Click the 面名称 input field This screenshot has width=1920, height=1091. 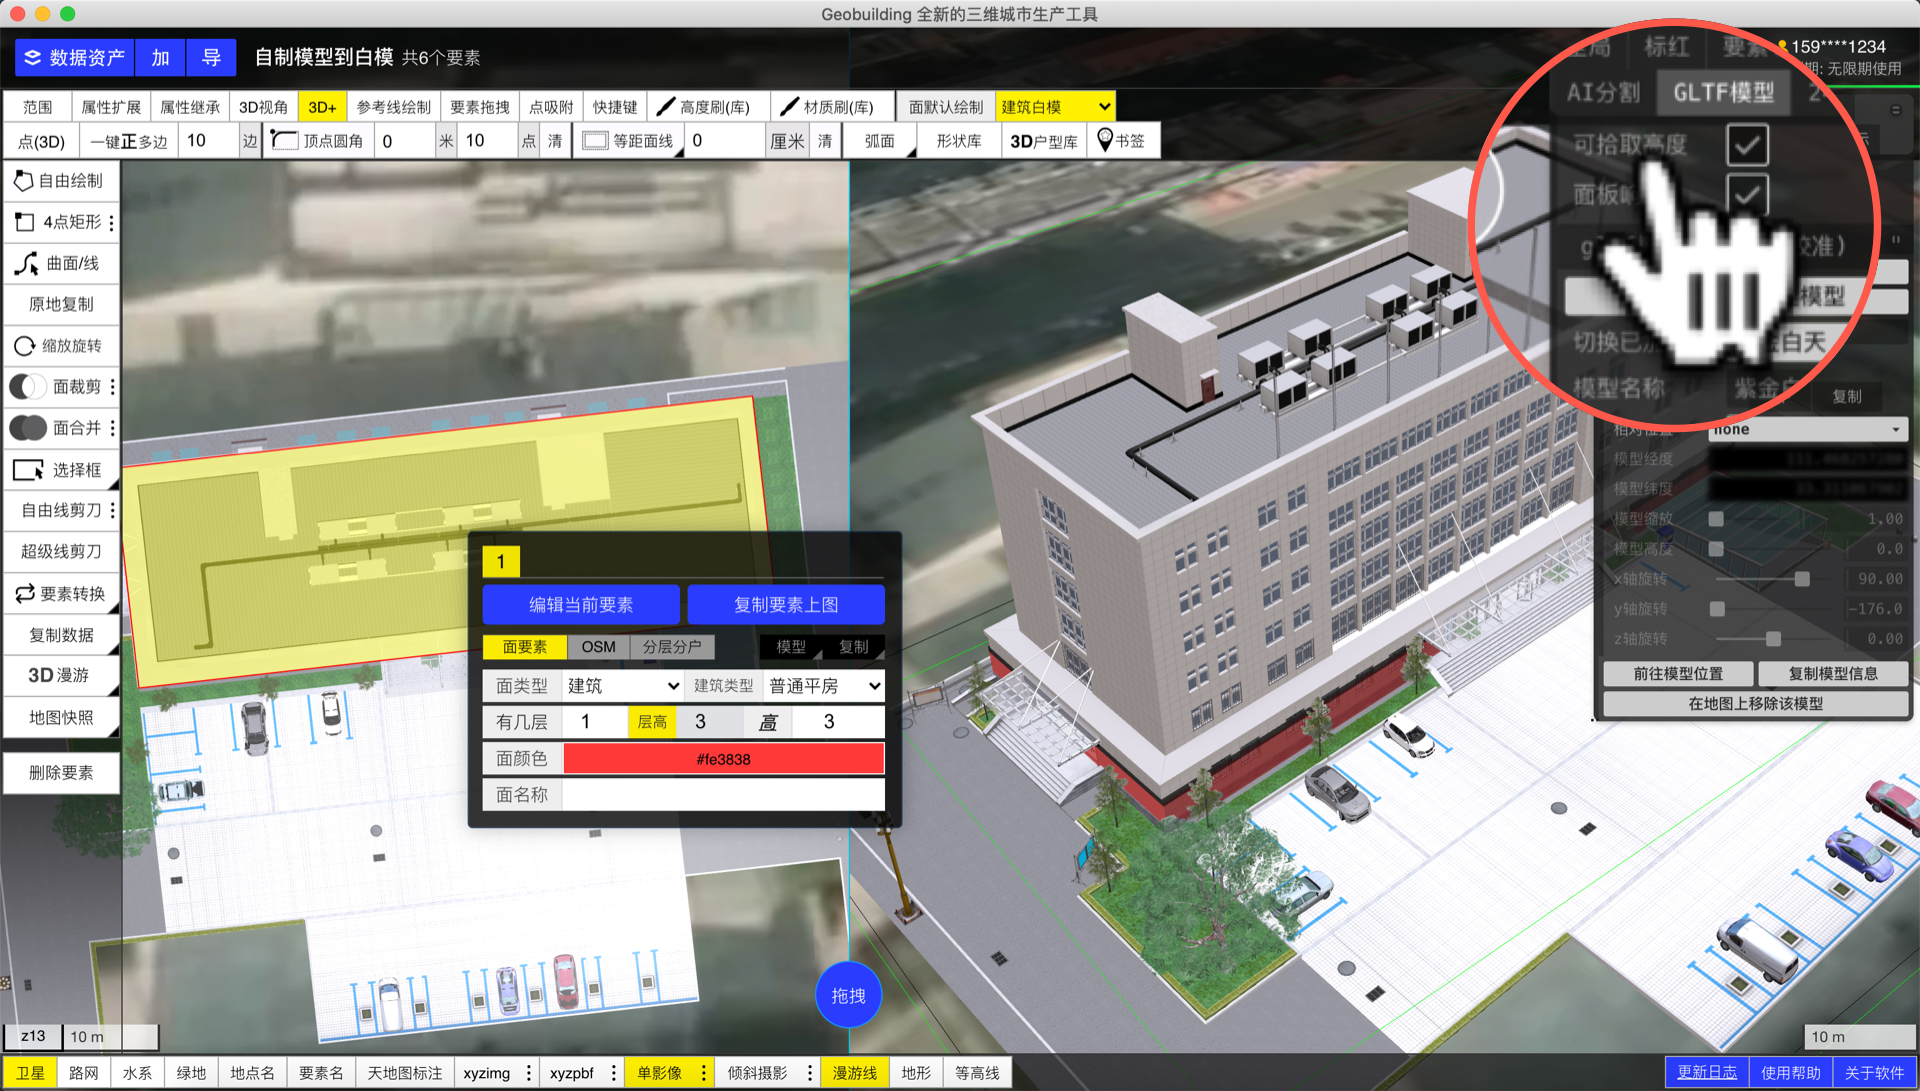pyautogui.click(x=723, y=795)
